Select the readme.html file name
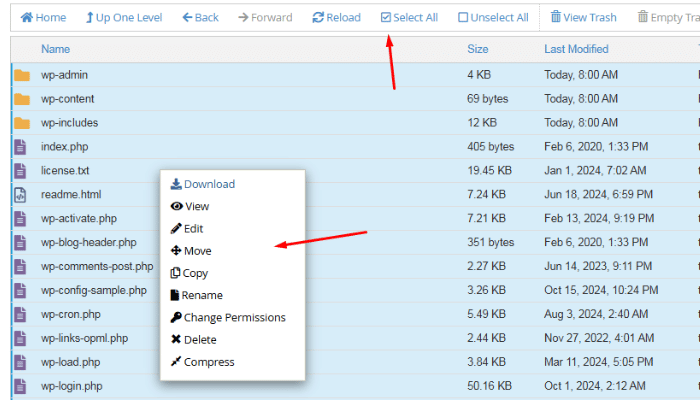 click(x=71, y=195)
